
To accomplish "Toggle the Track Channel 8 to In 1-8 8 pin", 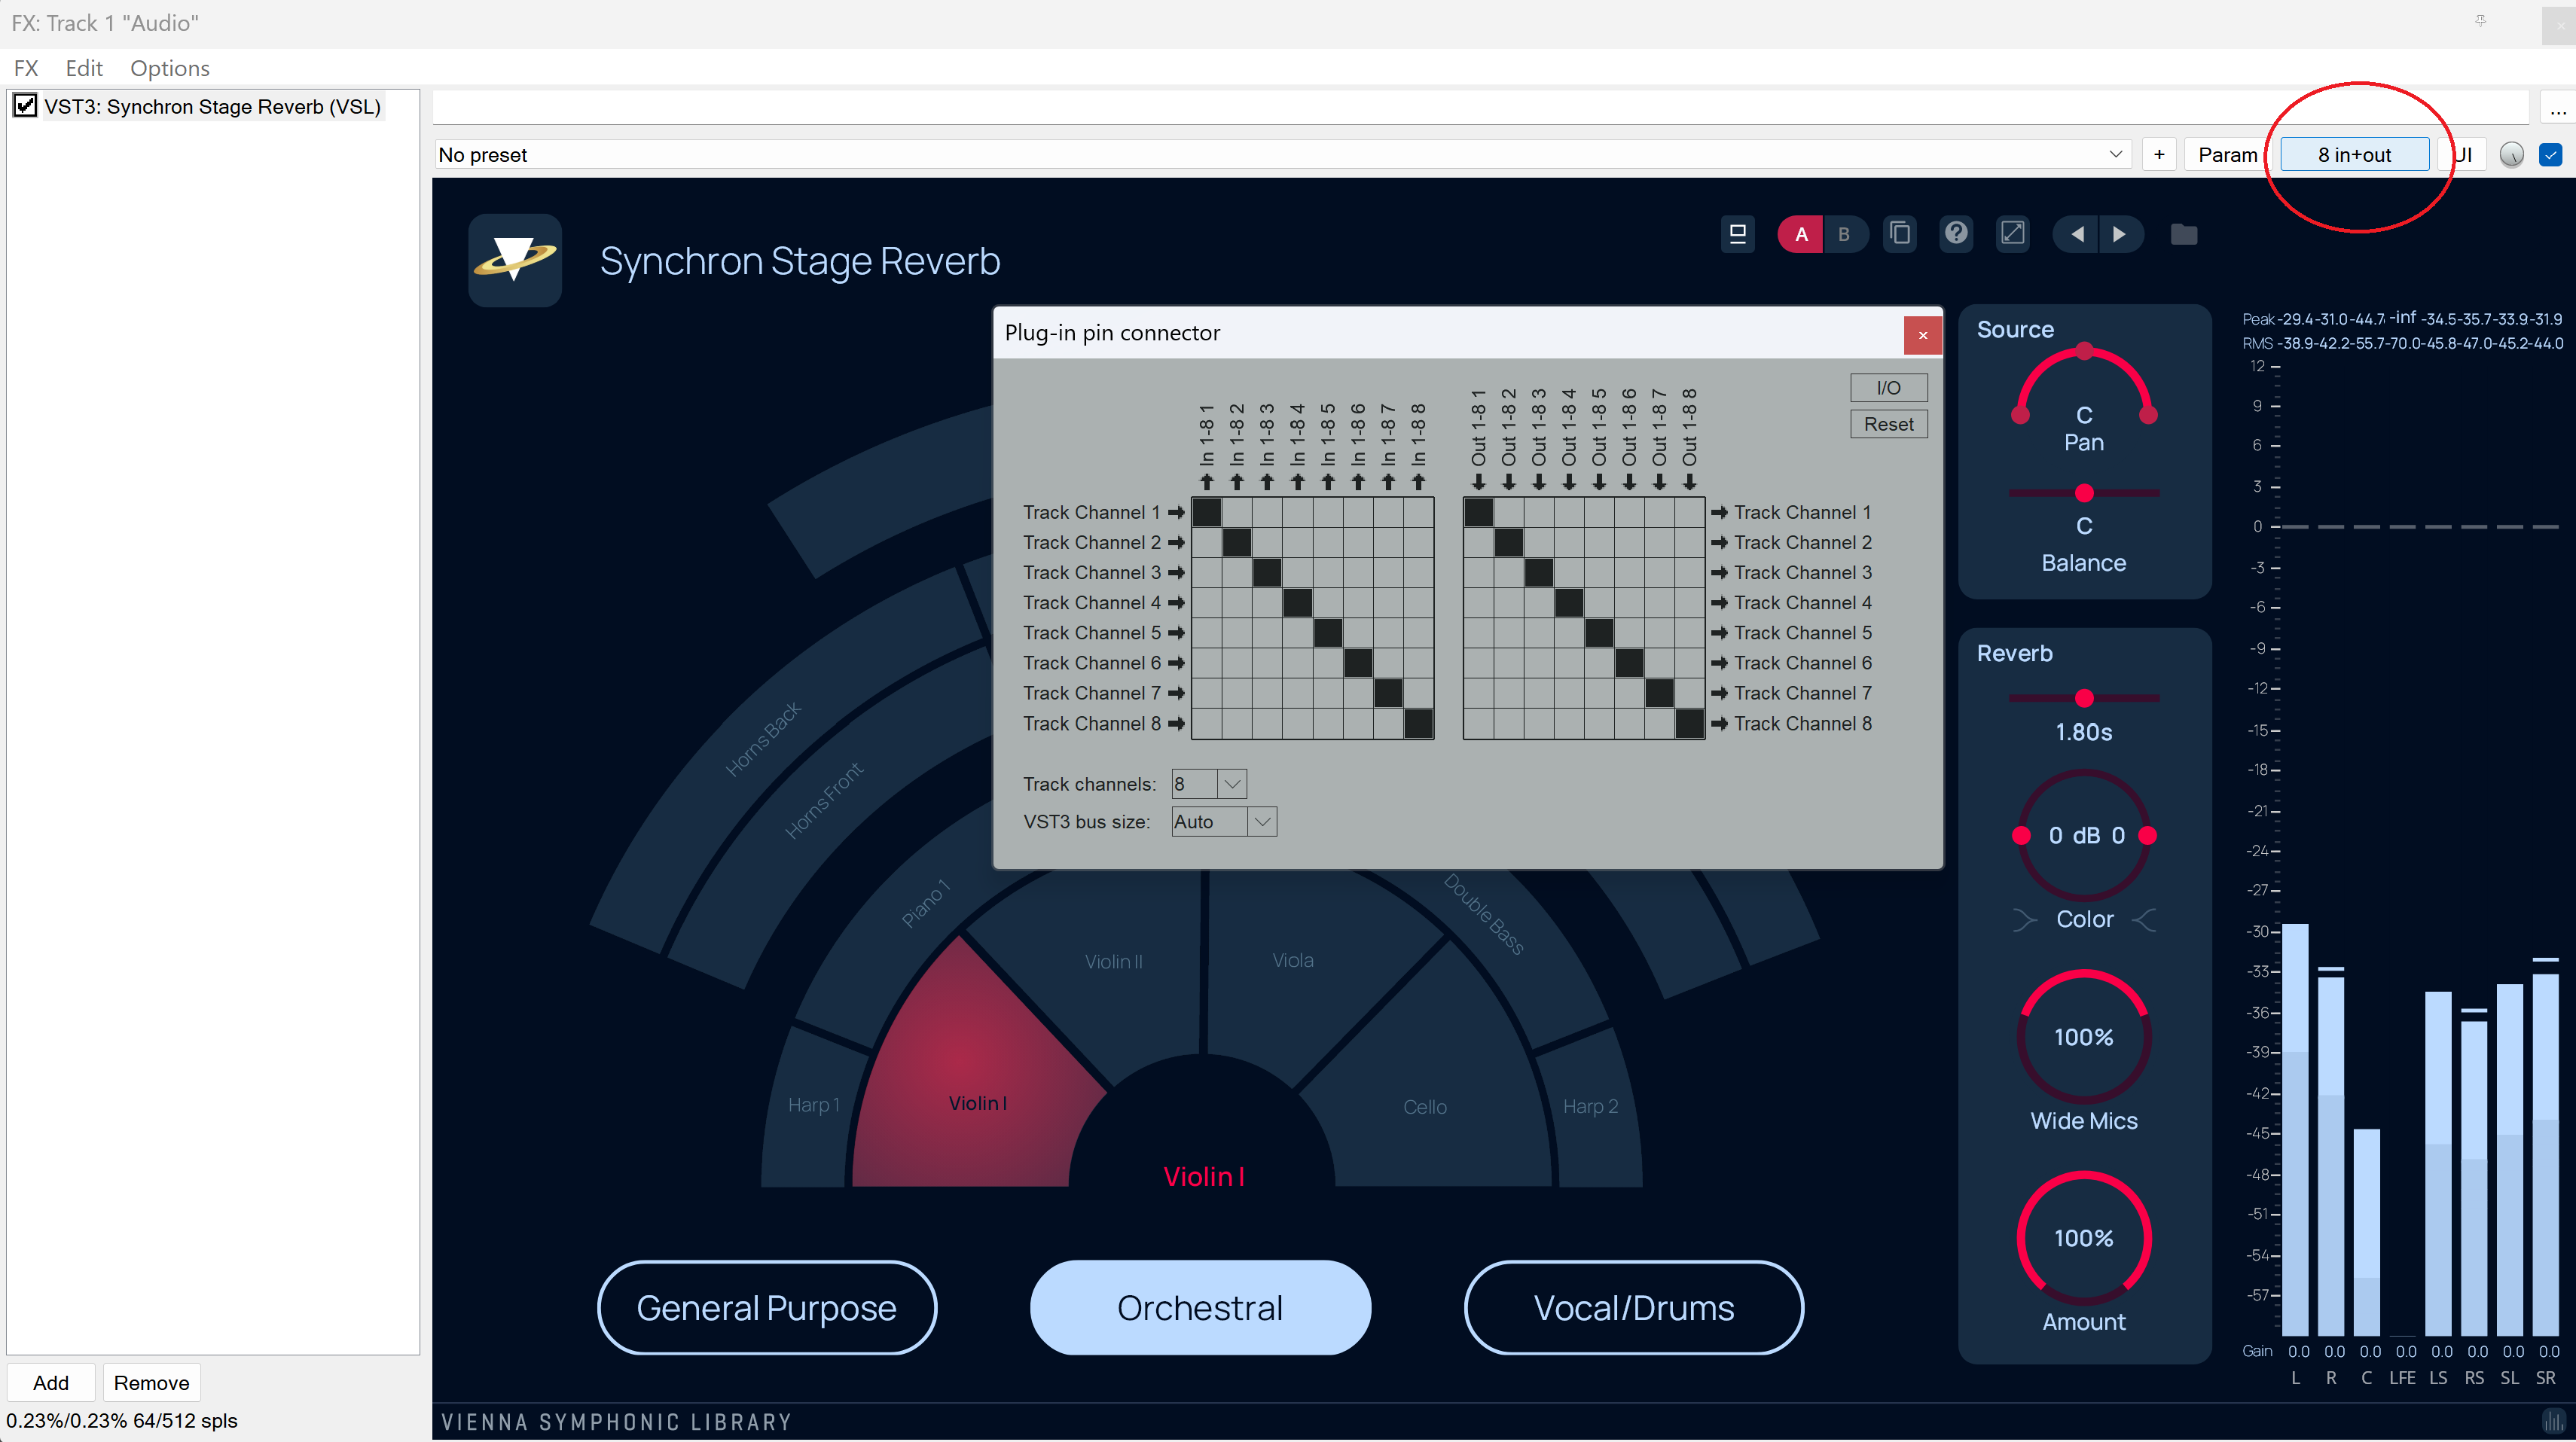I will point(1418,723).
